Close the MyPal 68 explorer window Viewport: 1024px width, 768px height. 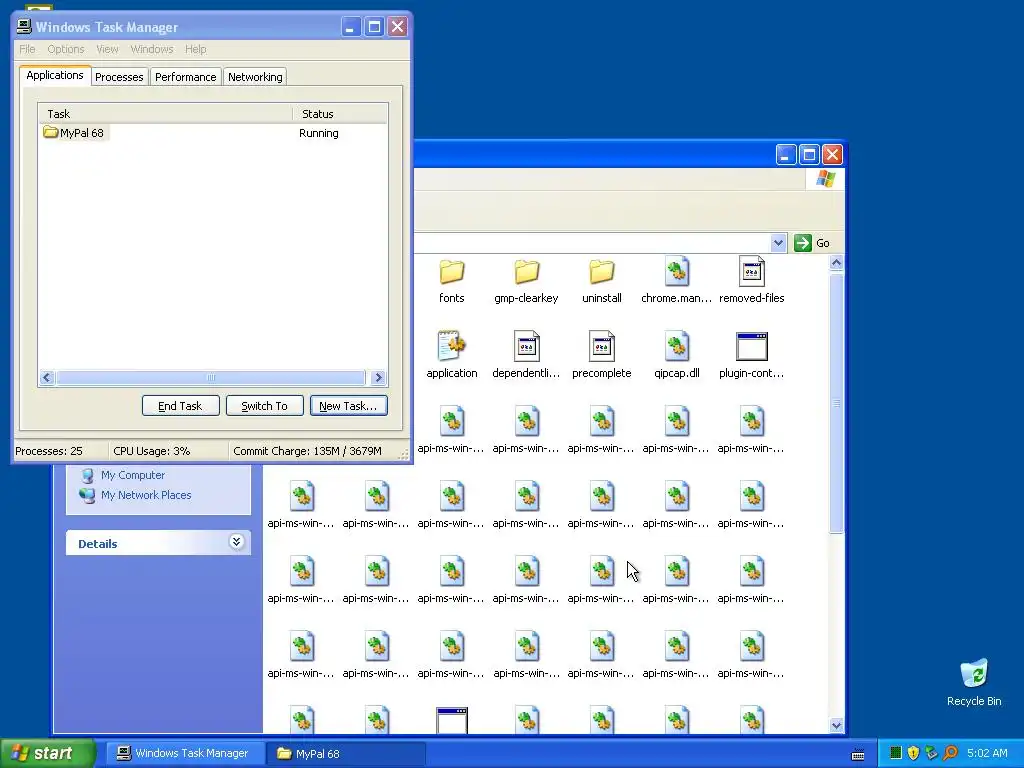(x=832, y=155)
